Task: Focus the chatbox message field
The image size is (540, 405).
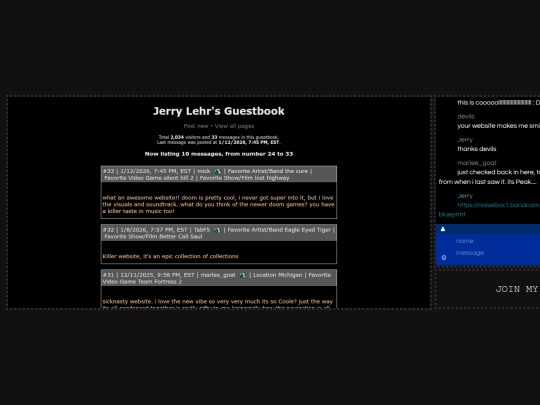Action: [497, 253]
